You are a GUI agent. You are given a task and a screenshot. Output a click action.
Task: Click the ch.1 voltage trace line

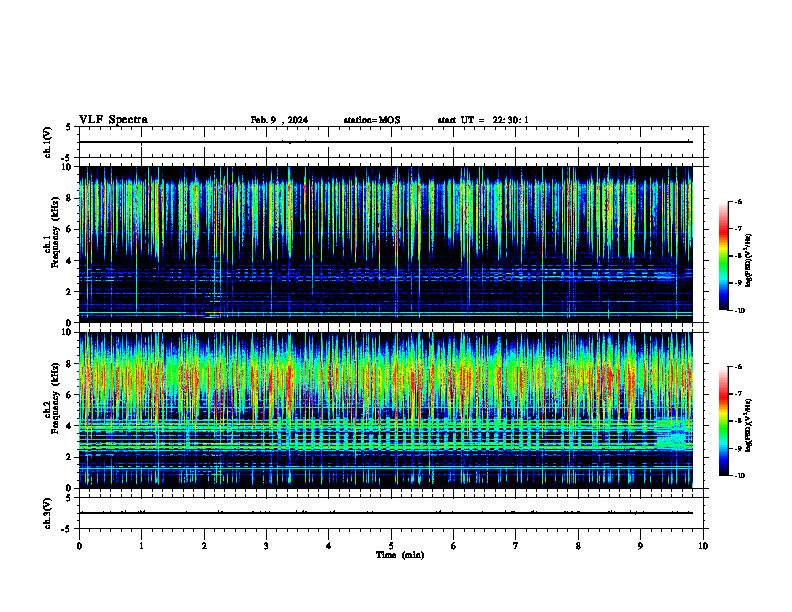click(x=386, y=142)
